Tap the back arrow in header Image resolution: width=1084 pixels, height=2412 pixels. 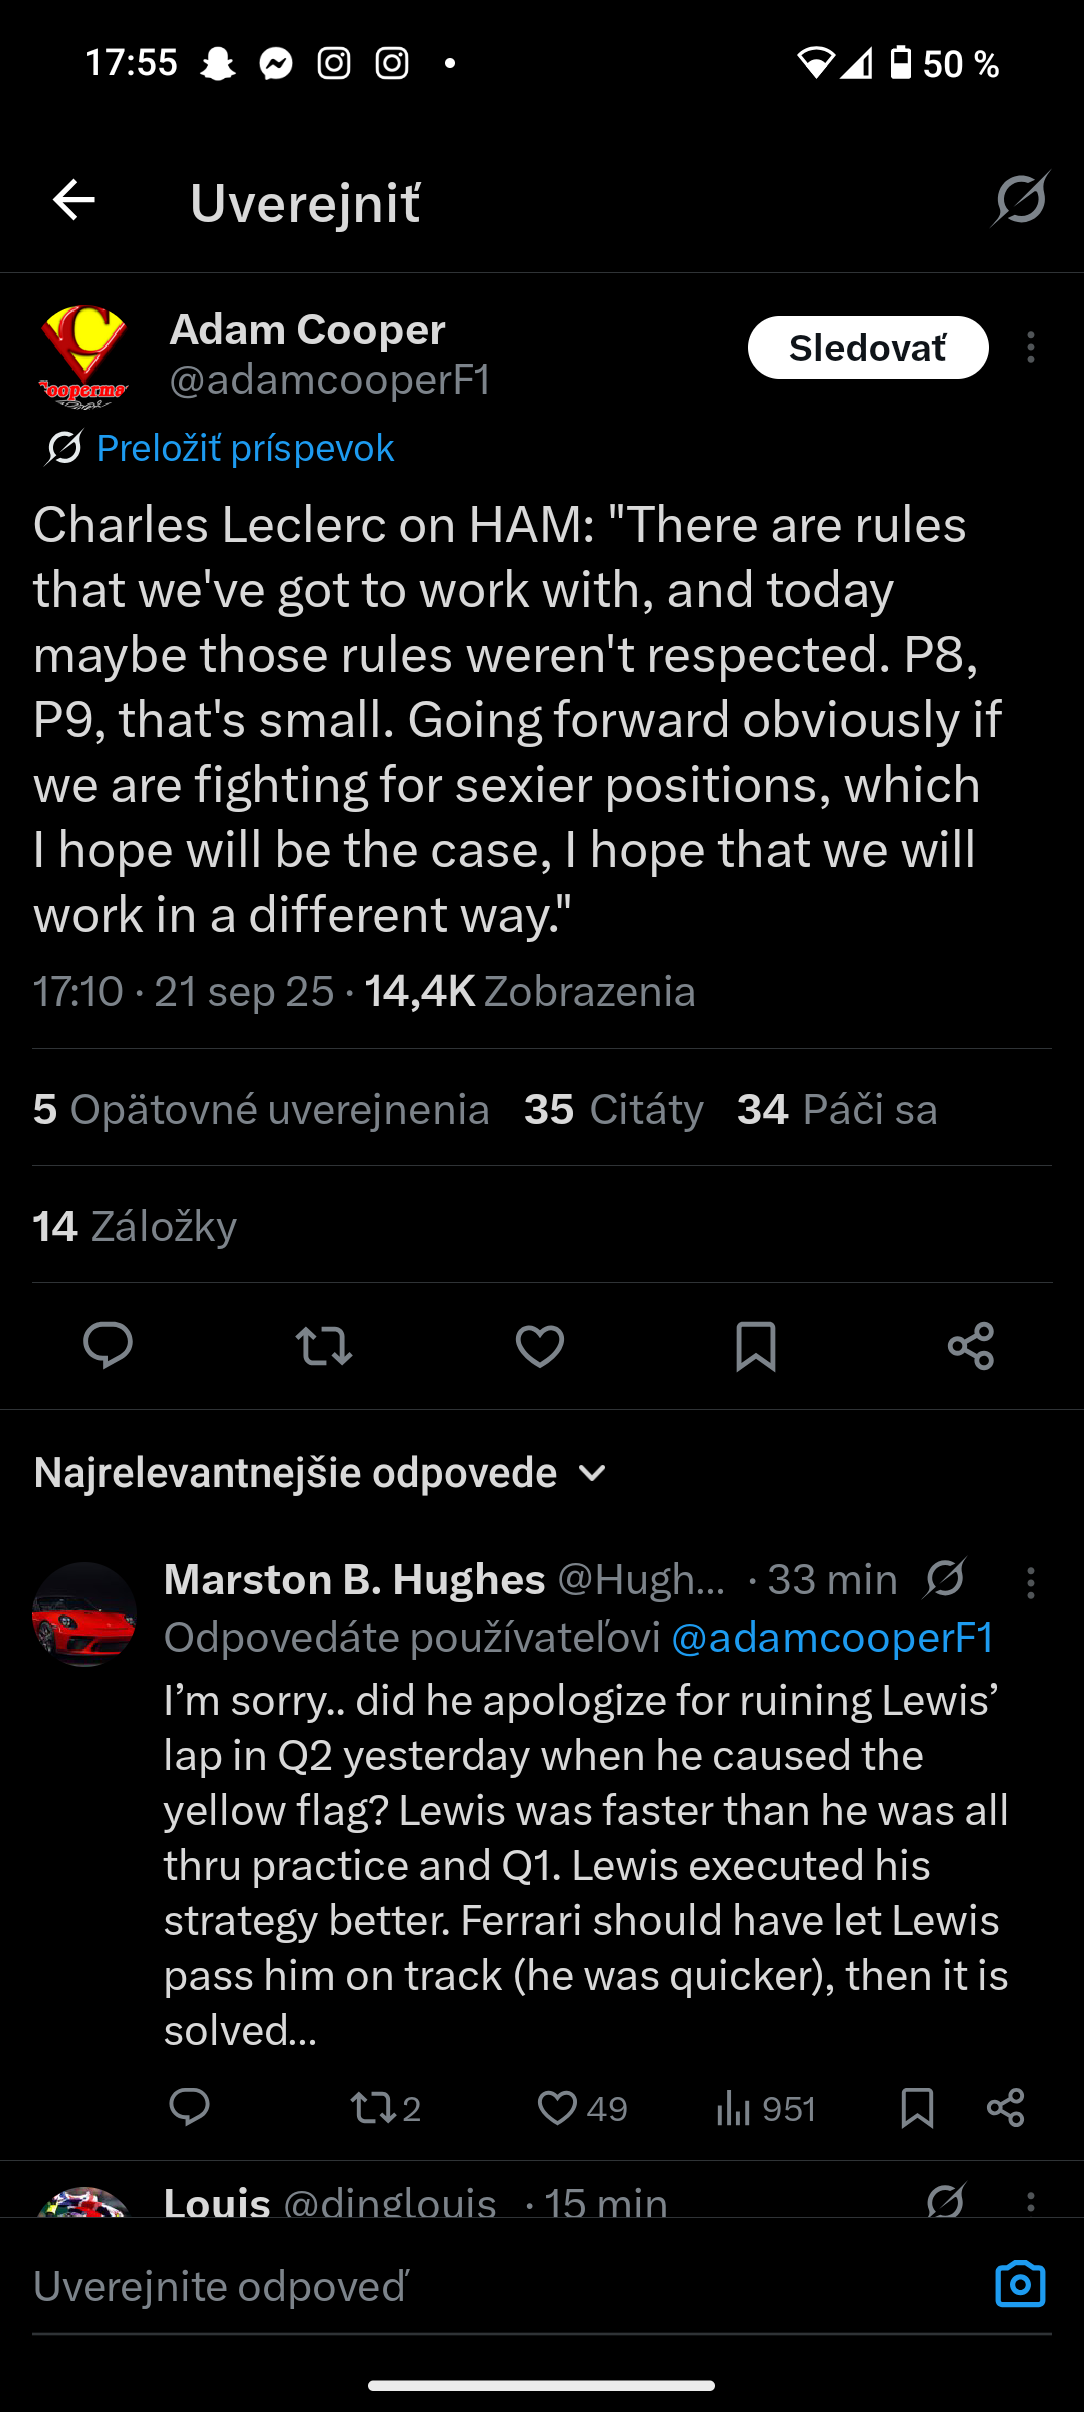[x=74, y=200]
